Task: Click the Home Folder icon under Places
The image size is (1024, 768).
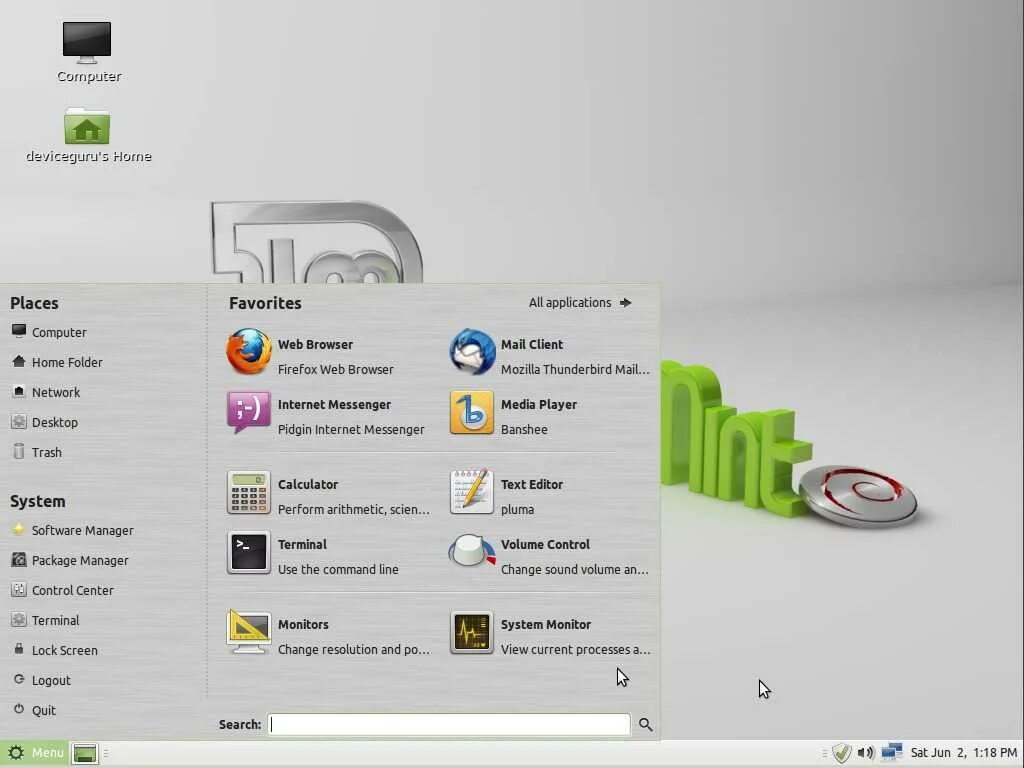Action: pos(19,361)
